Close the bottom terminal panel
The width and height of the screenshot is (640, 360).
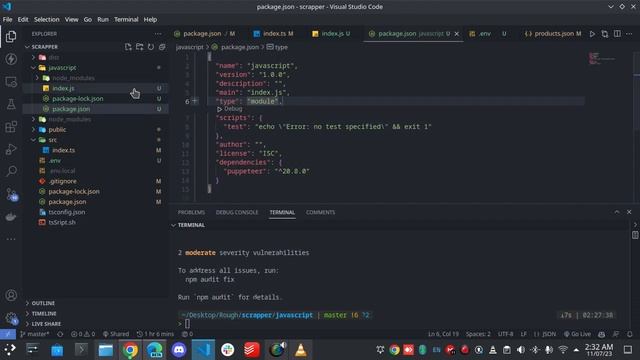coord(629,212)
